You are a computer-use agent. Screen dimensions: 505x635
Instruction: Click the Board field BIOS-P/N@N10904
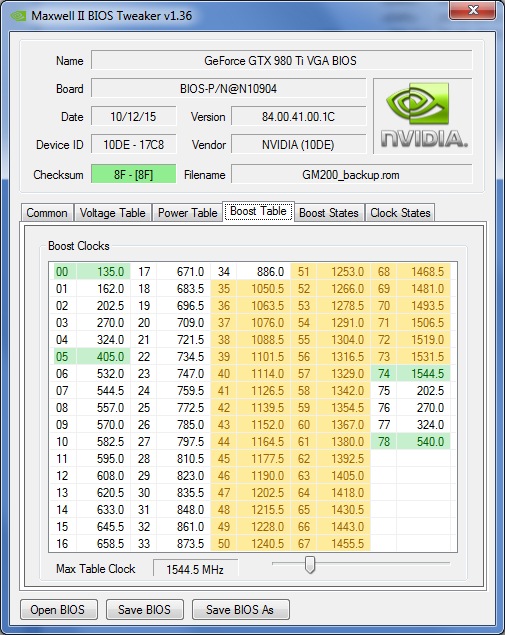click(x=228, y=89)
